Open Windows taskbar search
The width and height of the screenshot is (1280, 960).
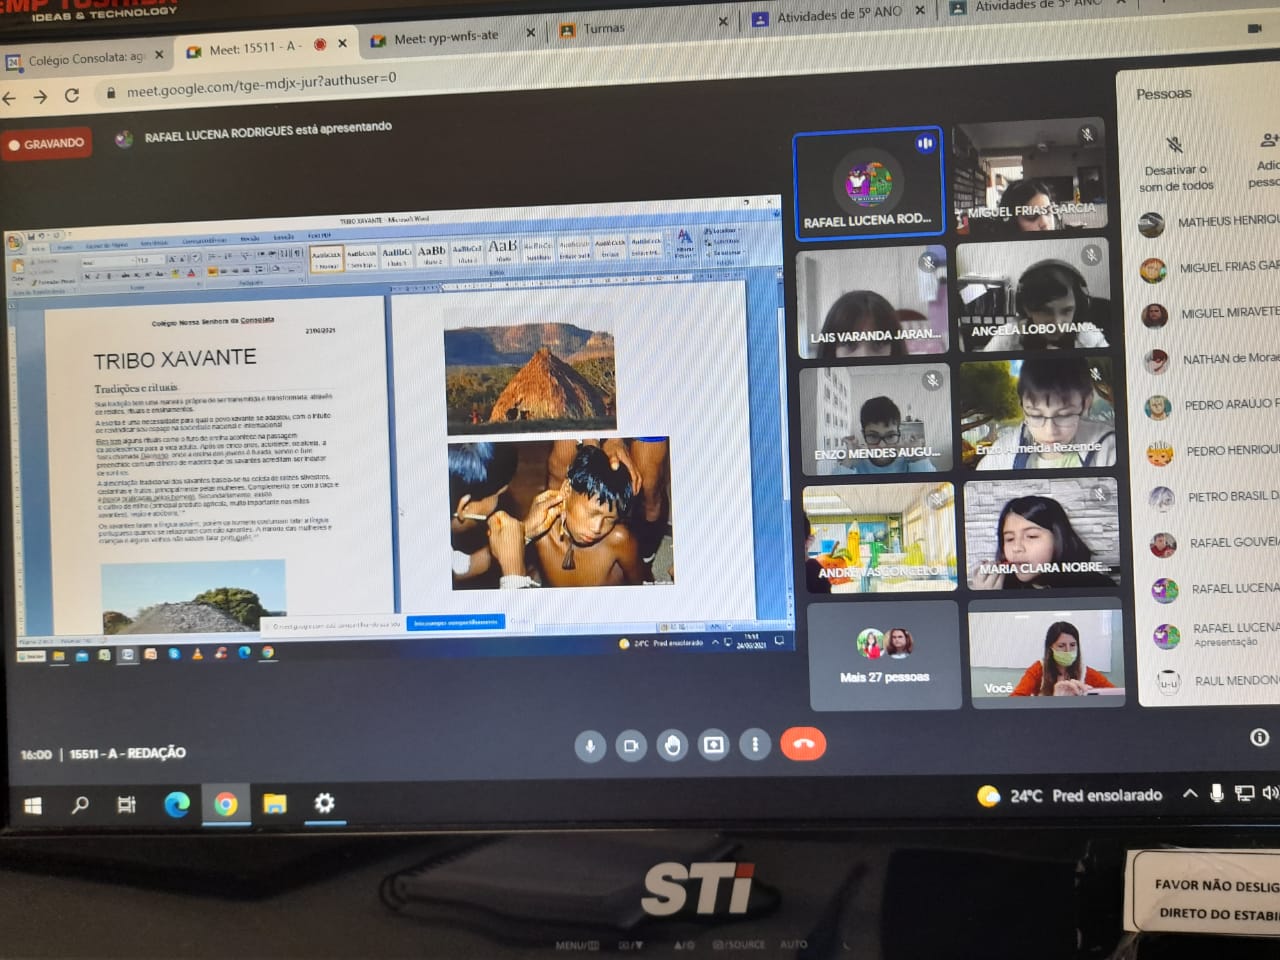(80, 804)
